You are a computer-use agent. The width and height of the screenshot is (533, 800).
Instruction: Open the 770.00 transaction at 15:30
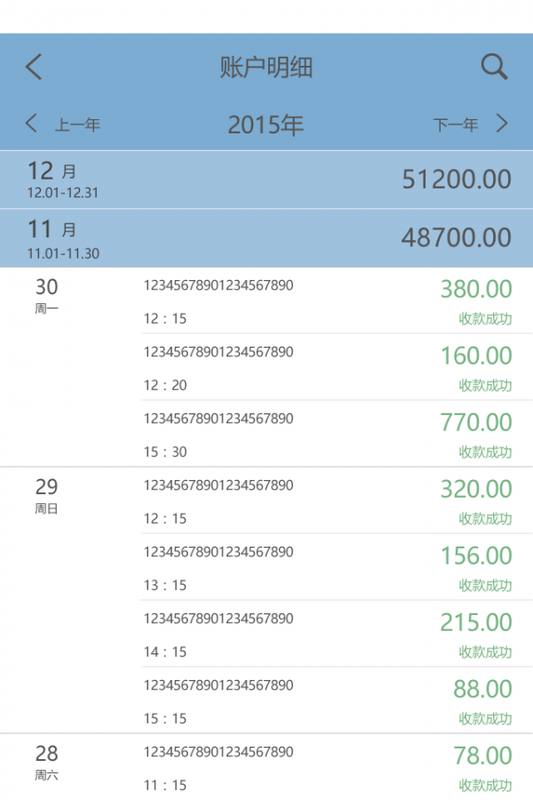[337, 434]
